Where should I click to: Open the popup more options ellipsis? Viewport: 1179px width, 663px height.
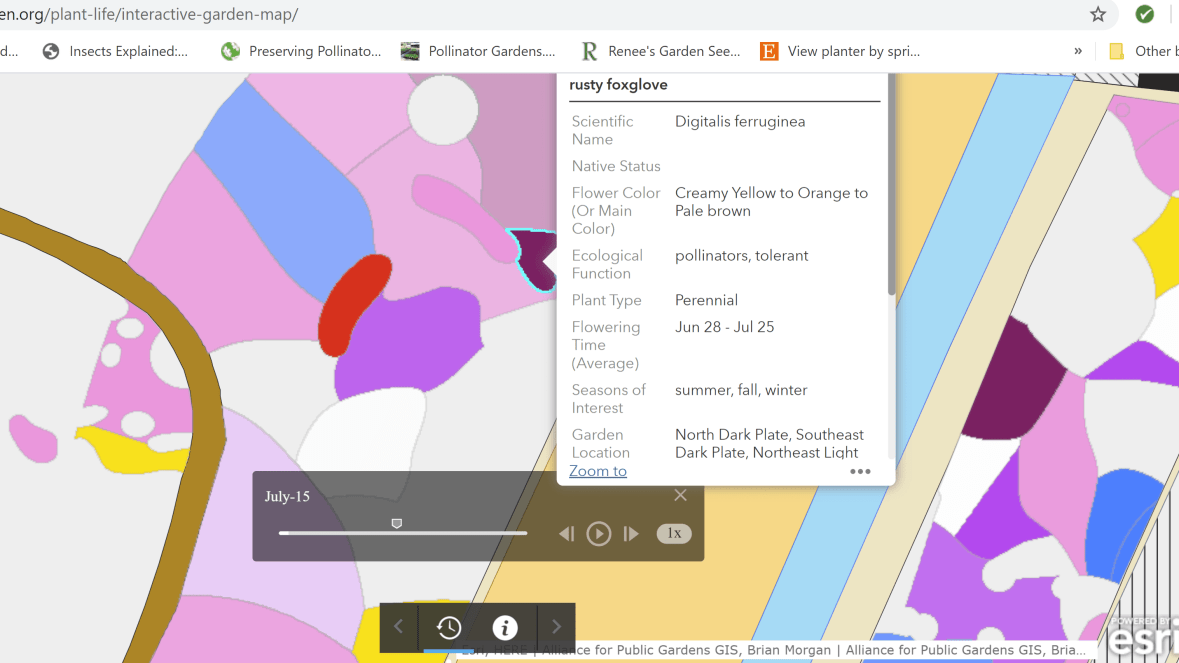860,472
